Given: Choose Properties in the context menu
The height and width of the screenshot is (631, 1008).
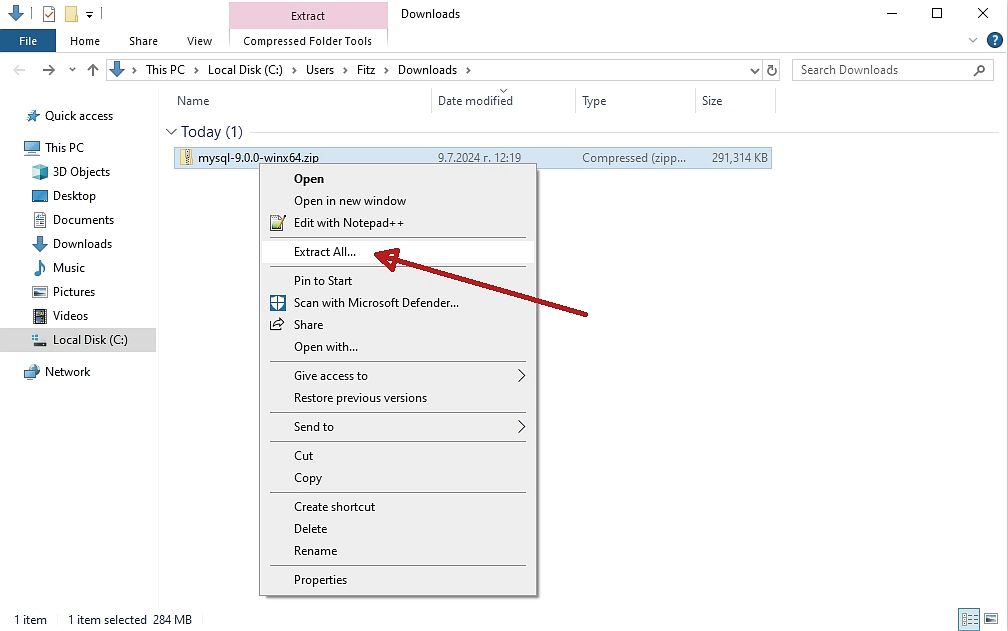Looking at the screenshot, I should coord(398,580).
